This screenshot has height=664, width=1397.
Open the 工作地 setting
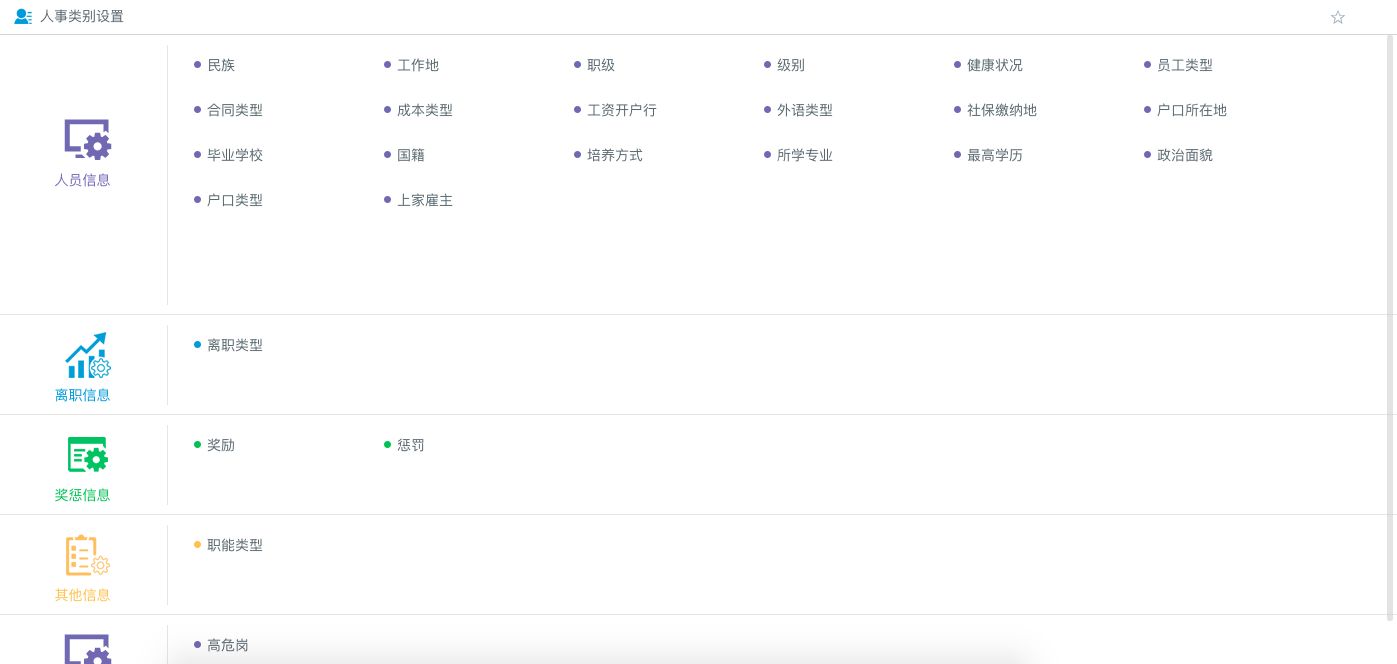(418, 65)
